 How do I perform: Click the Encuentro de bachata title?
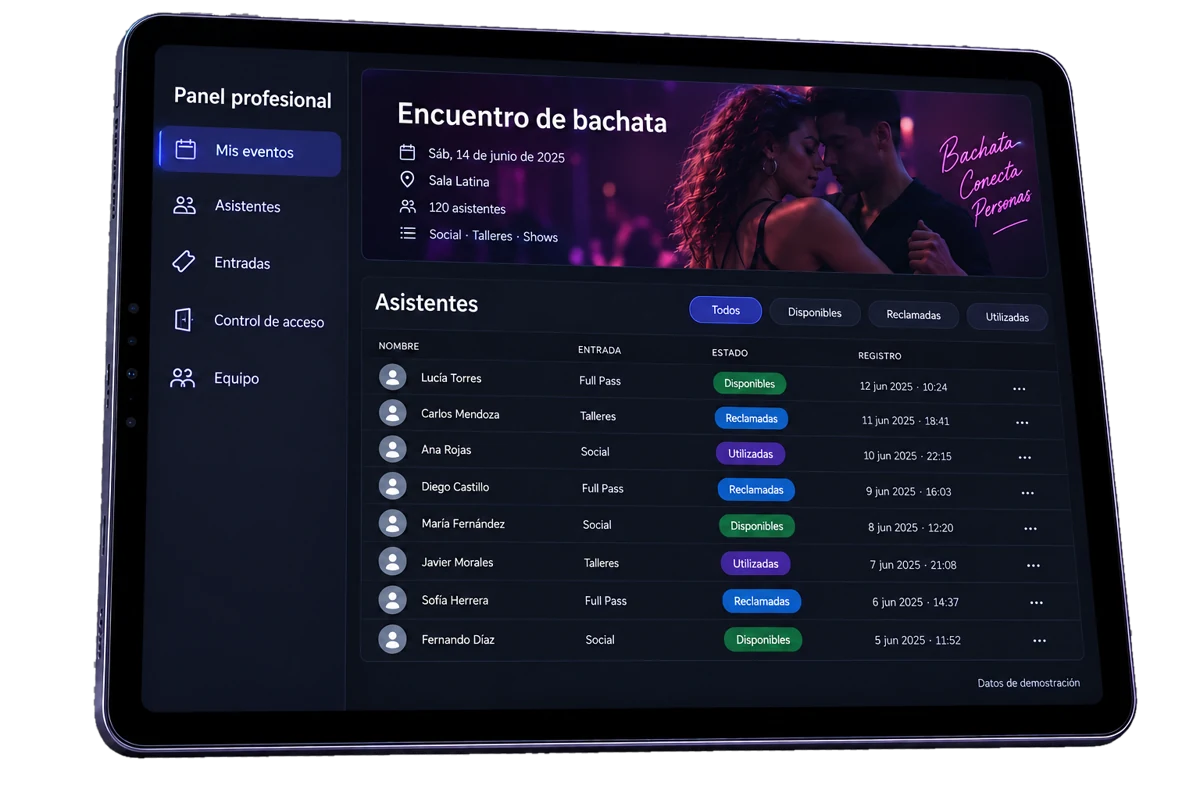pos(532,118)
